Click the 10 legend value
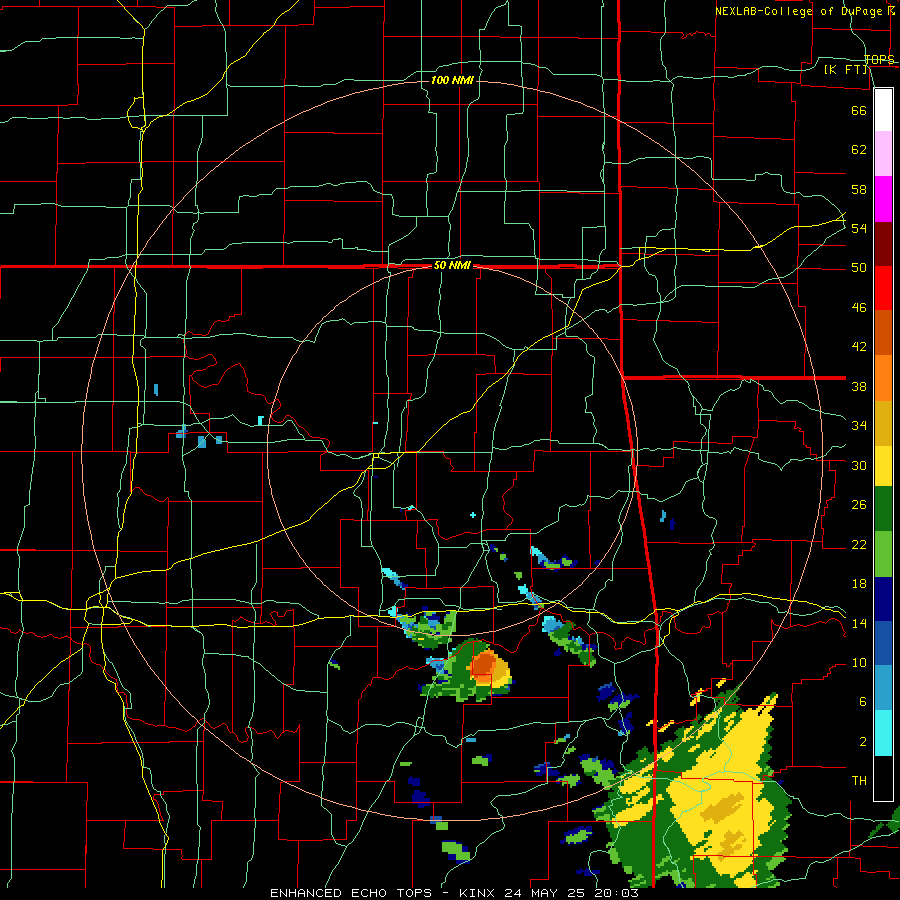 [x=859, y=663]
